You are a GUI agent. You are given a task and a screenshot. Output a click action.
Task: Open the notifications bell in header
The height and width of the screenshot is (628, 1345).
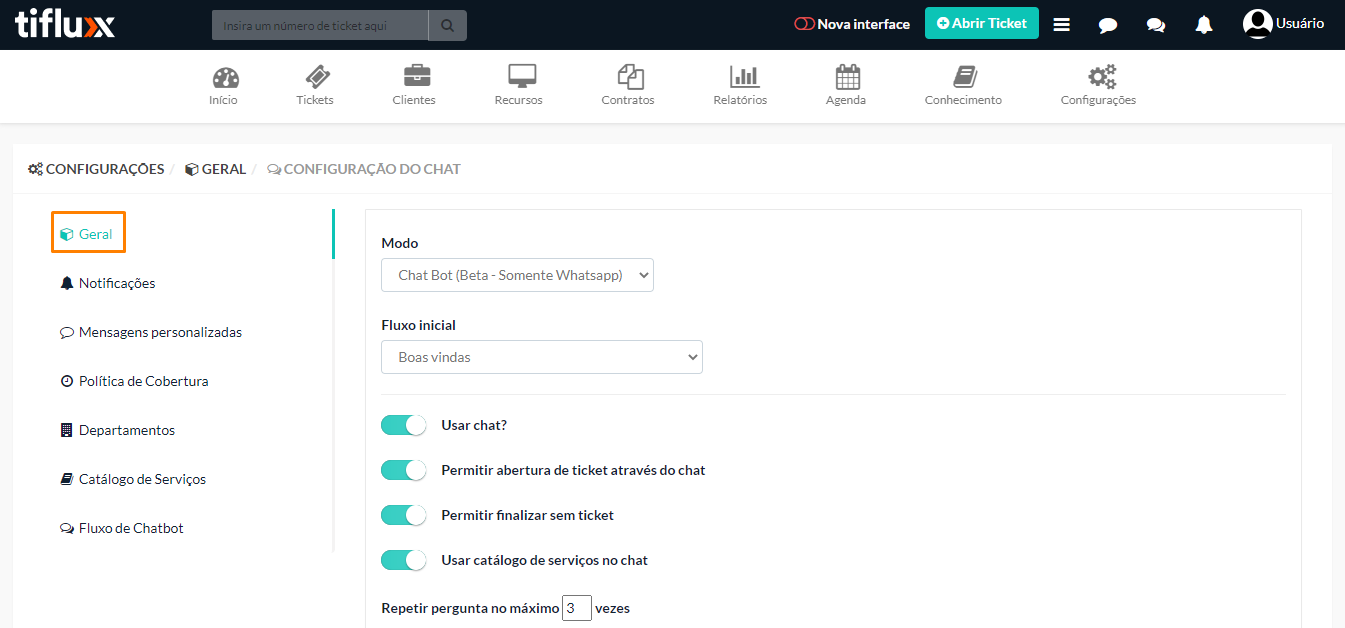1204,25
